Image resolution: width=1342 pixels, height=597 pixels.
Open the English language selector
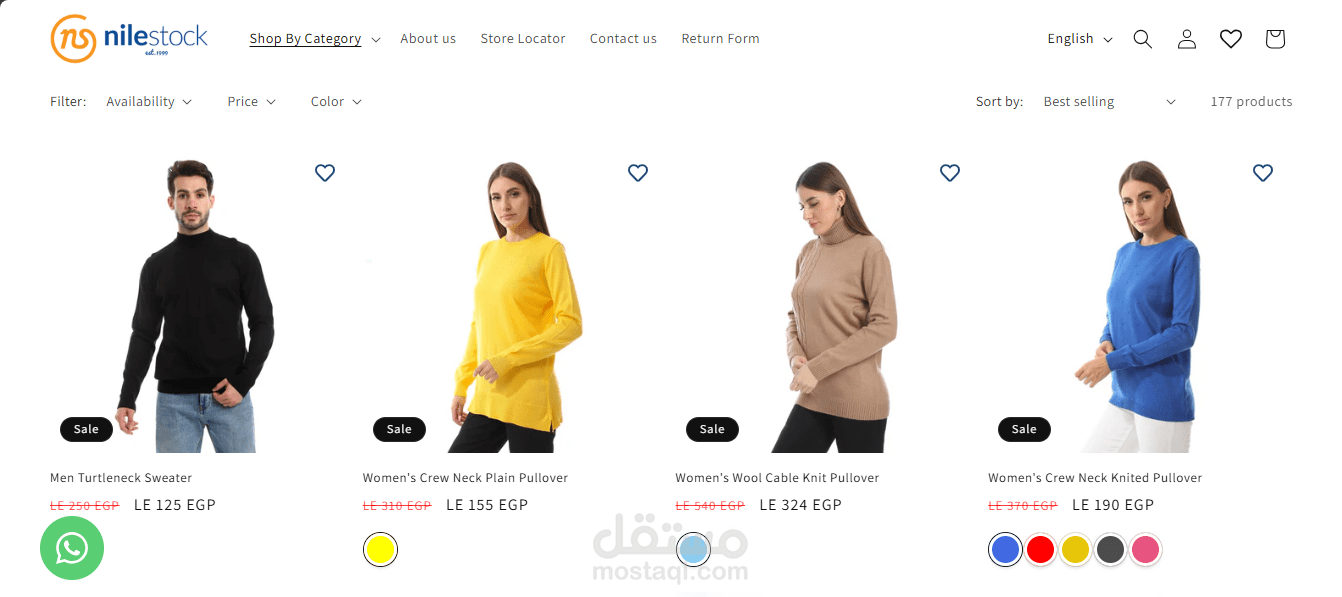[1080, 39]
